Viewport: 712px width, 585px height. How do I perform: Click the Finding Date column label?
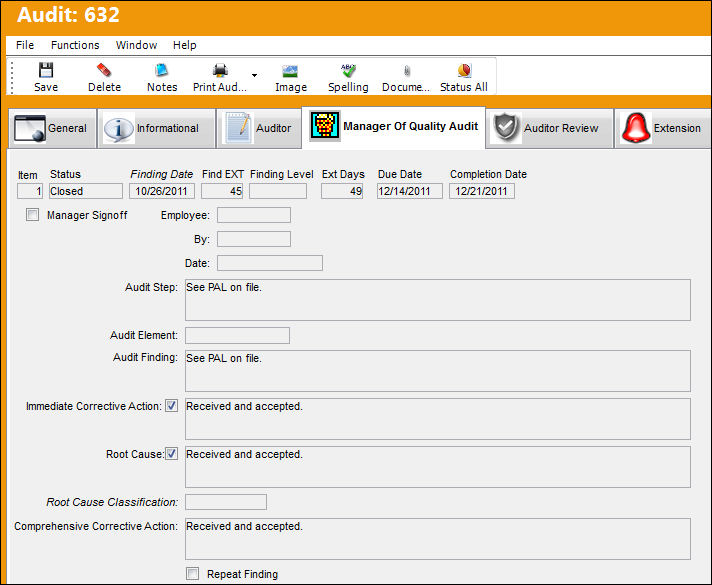(x=162, y=174)
